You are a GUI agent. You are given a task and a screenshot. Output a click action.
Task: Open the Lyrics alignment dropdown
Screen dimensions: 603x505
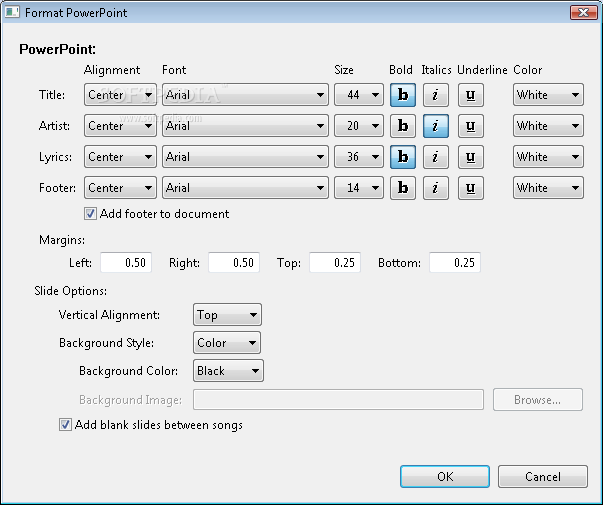coord(120,157)
